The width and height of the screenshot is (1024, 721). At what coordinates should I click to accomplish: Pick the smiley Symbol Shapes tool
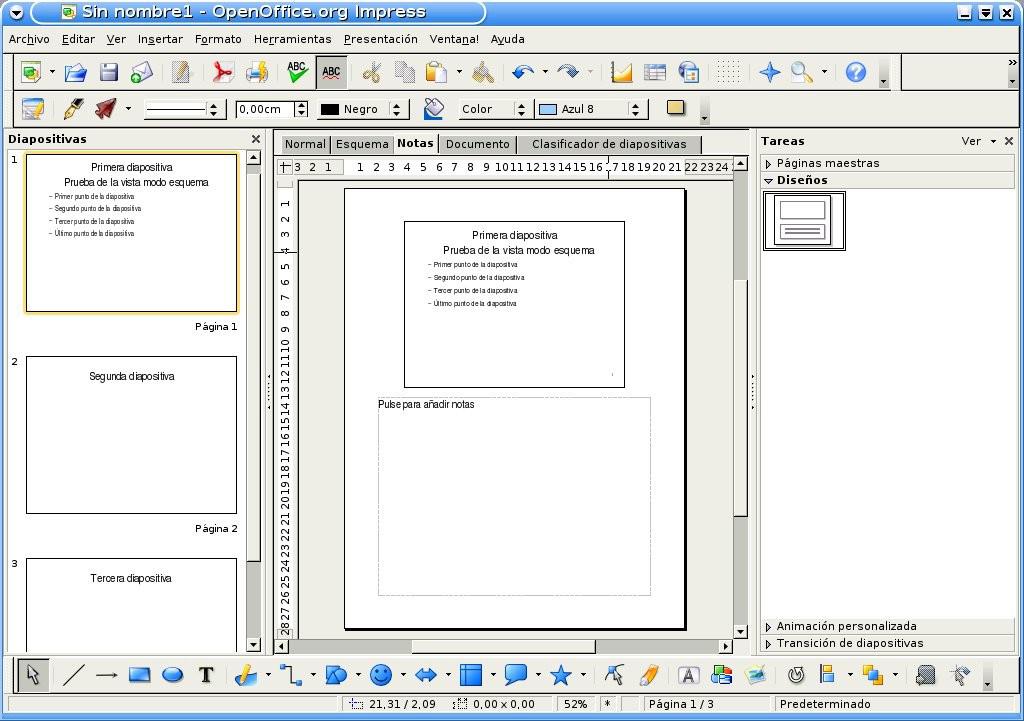coord(381,675)
